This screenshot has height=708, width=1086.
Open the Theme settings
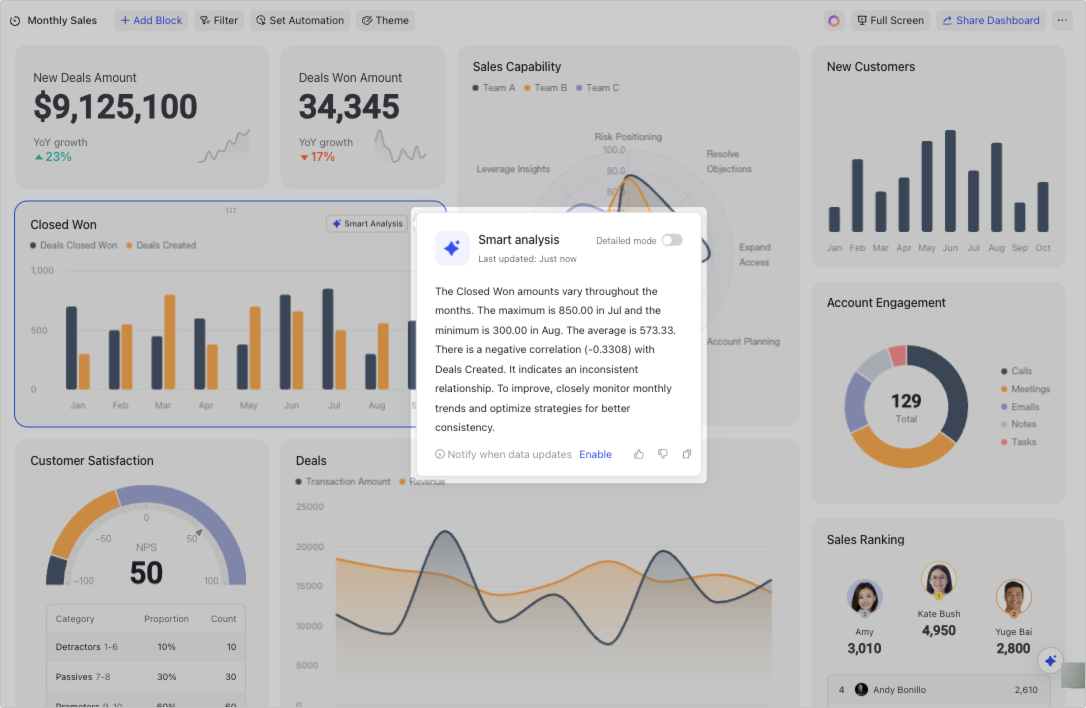click(x=385, y=20)
